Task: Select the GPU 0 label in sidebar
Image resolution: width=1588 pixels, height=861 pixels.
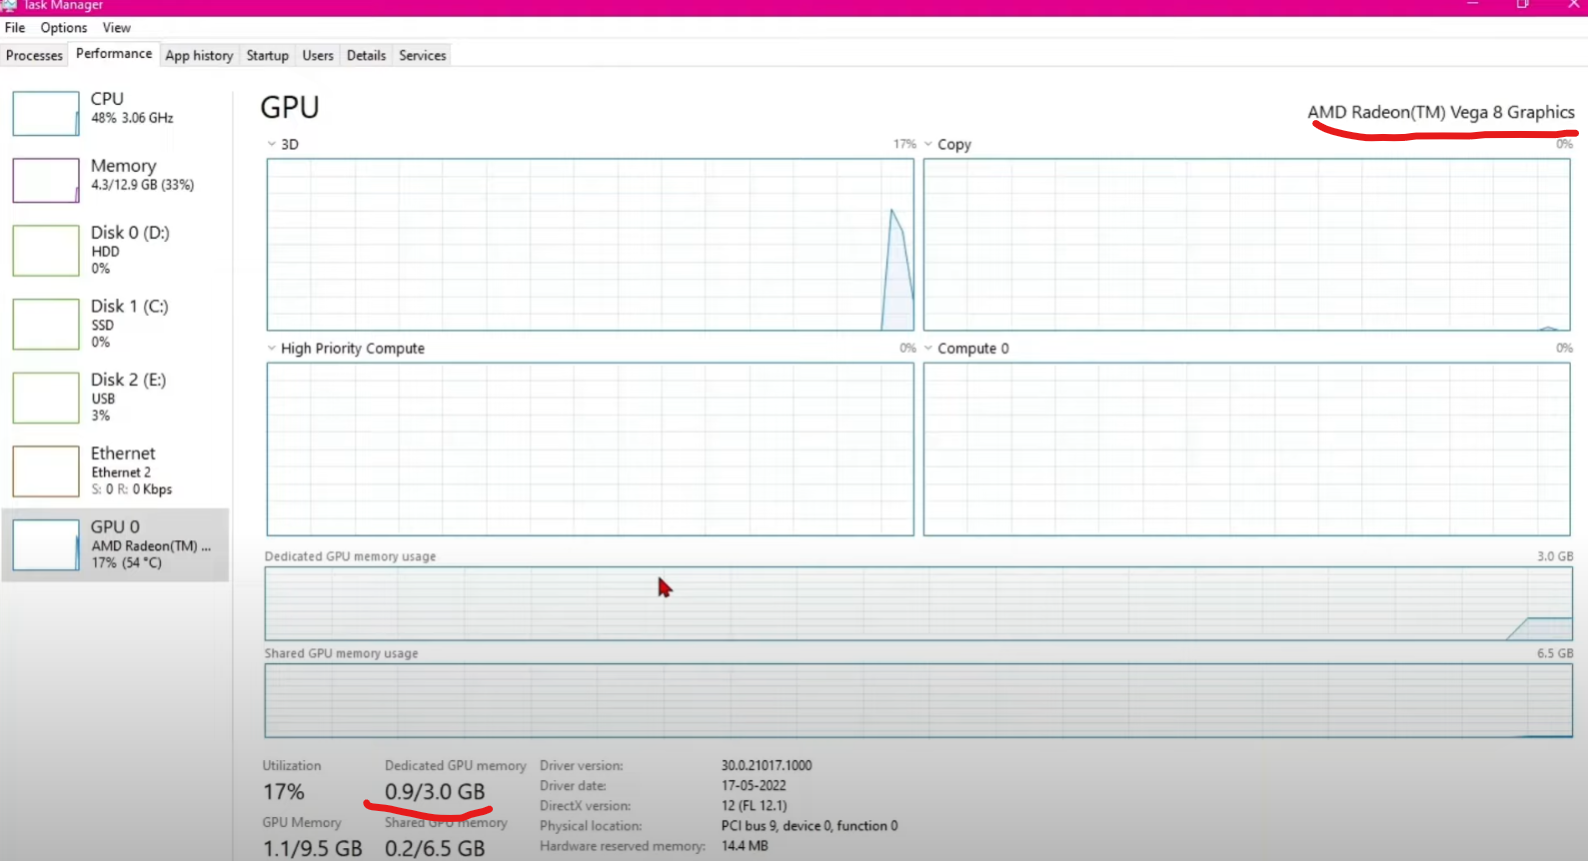Action: [115, 527]
